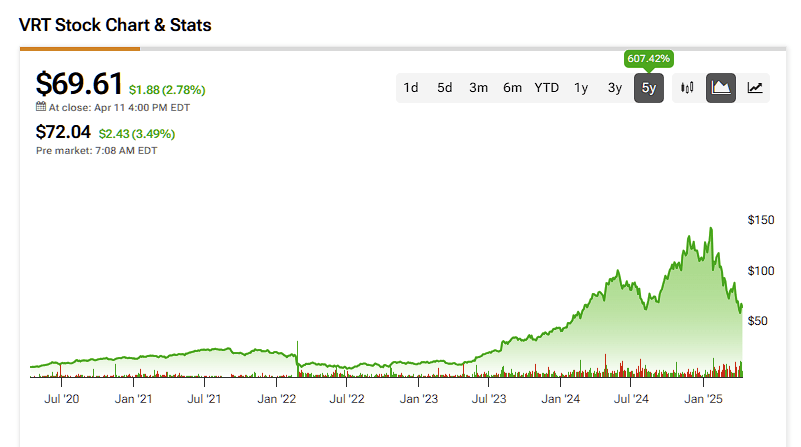Click the $1.88 (2.78%) change value
Screen dimensions: 801x447
pos(167,90)
